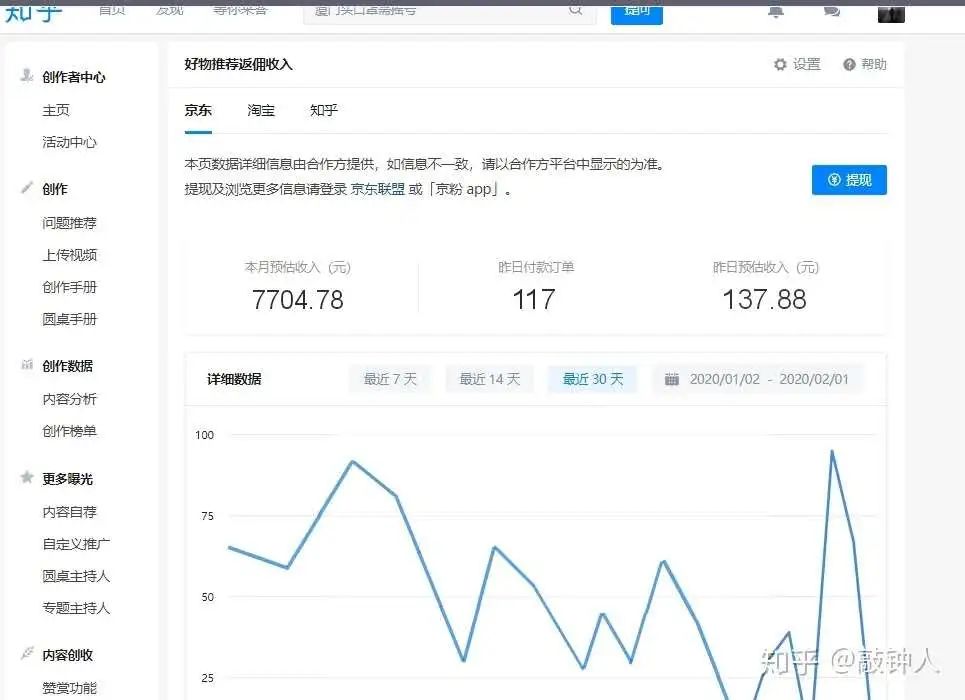965x700 pixels.
Task: Open 创作手册 in the sidebar
Action: pos(70,287)
